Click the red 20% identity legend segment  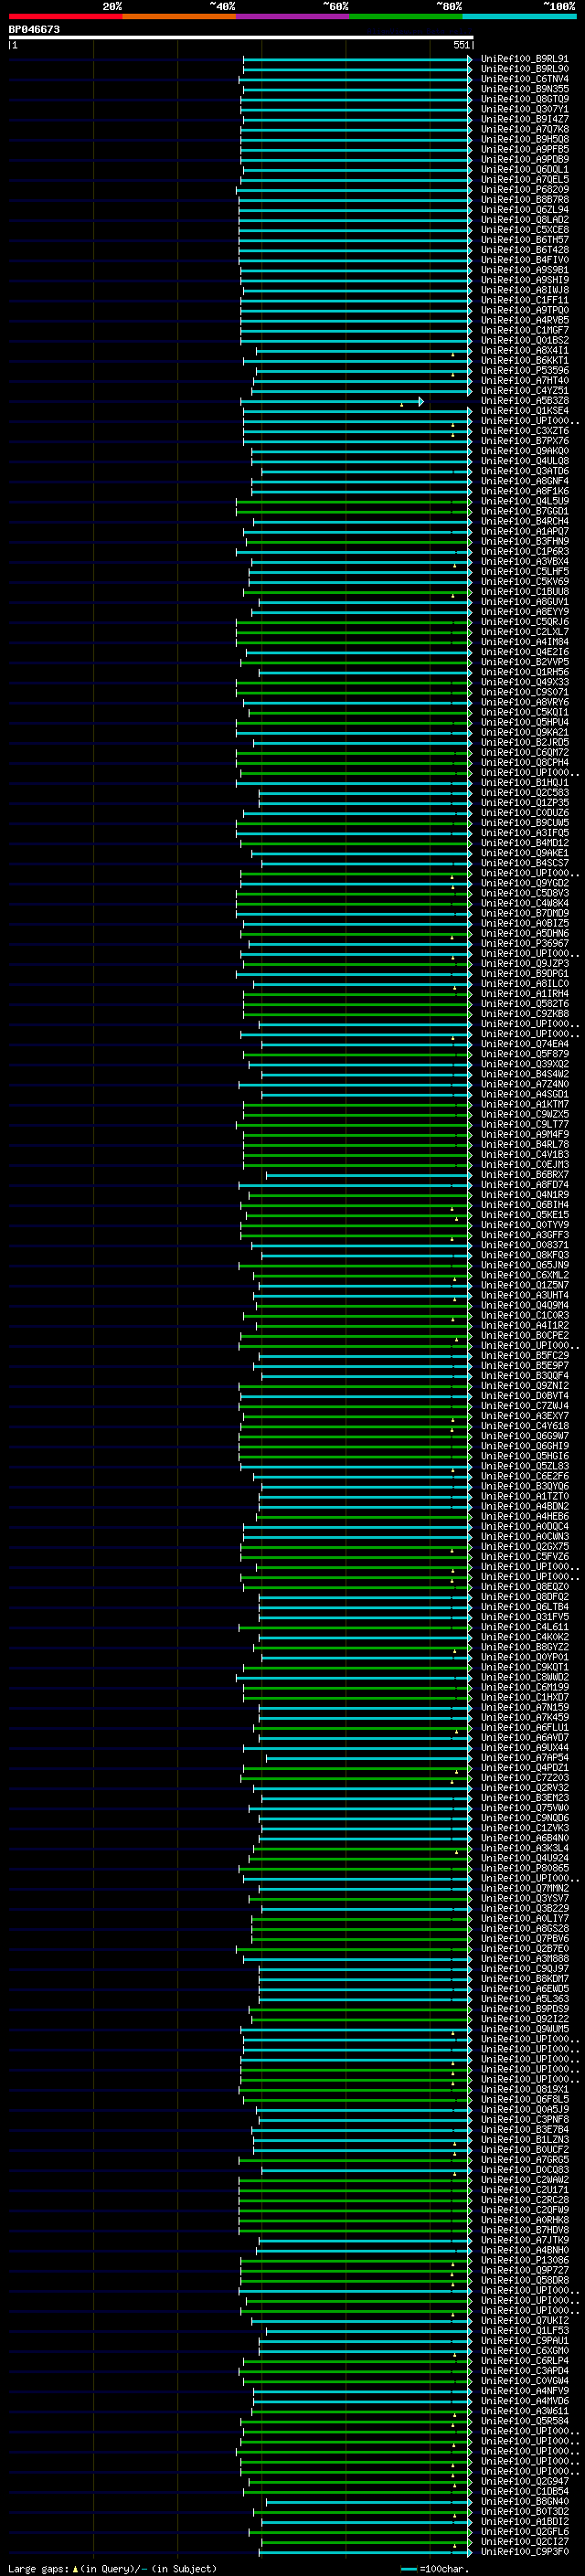tap(66, 16)
